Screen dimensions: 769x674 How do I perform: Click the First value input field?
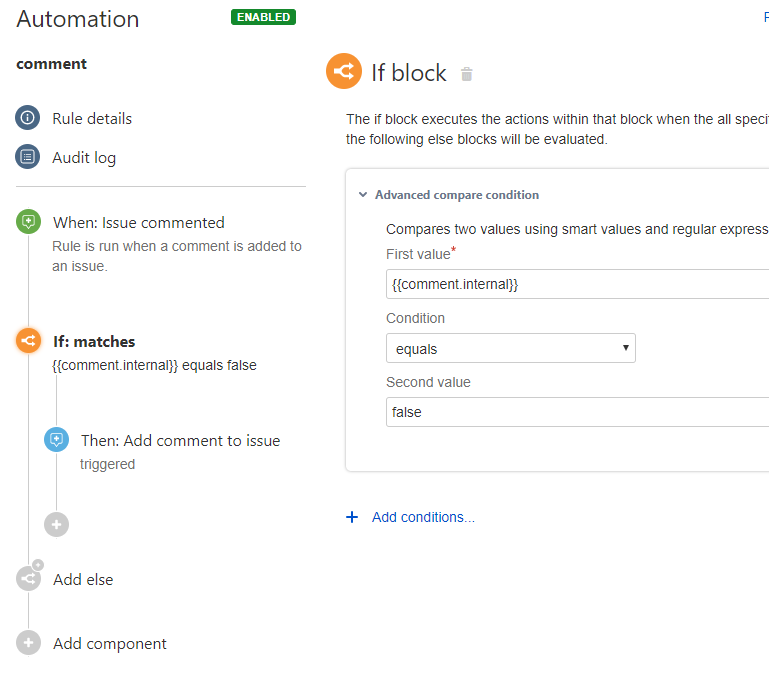click(x=577, y=284)
